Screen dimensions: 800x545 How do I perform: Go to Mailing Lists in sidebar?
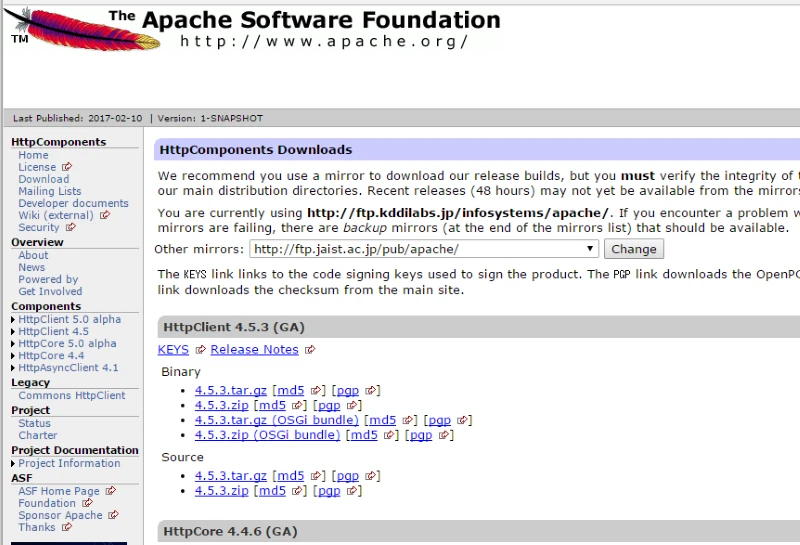coord(50,191)
